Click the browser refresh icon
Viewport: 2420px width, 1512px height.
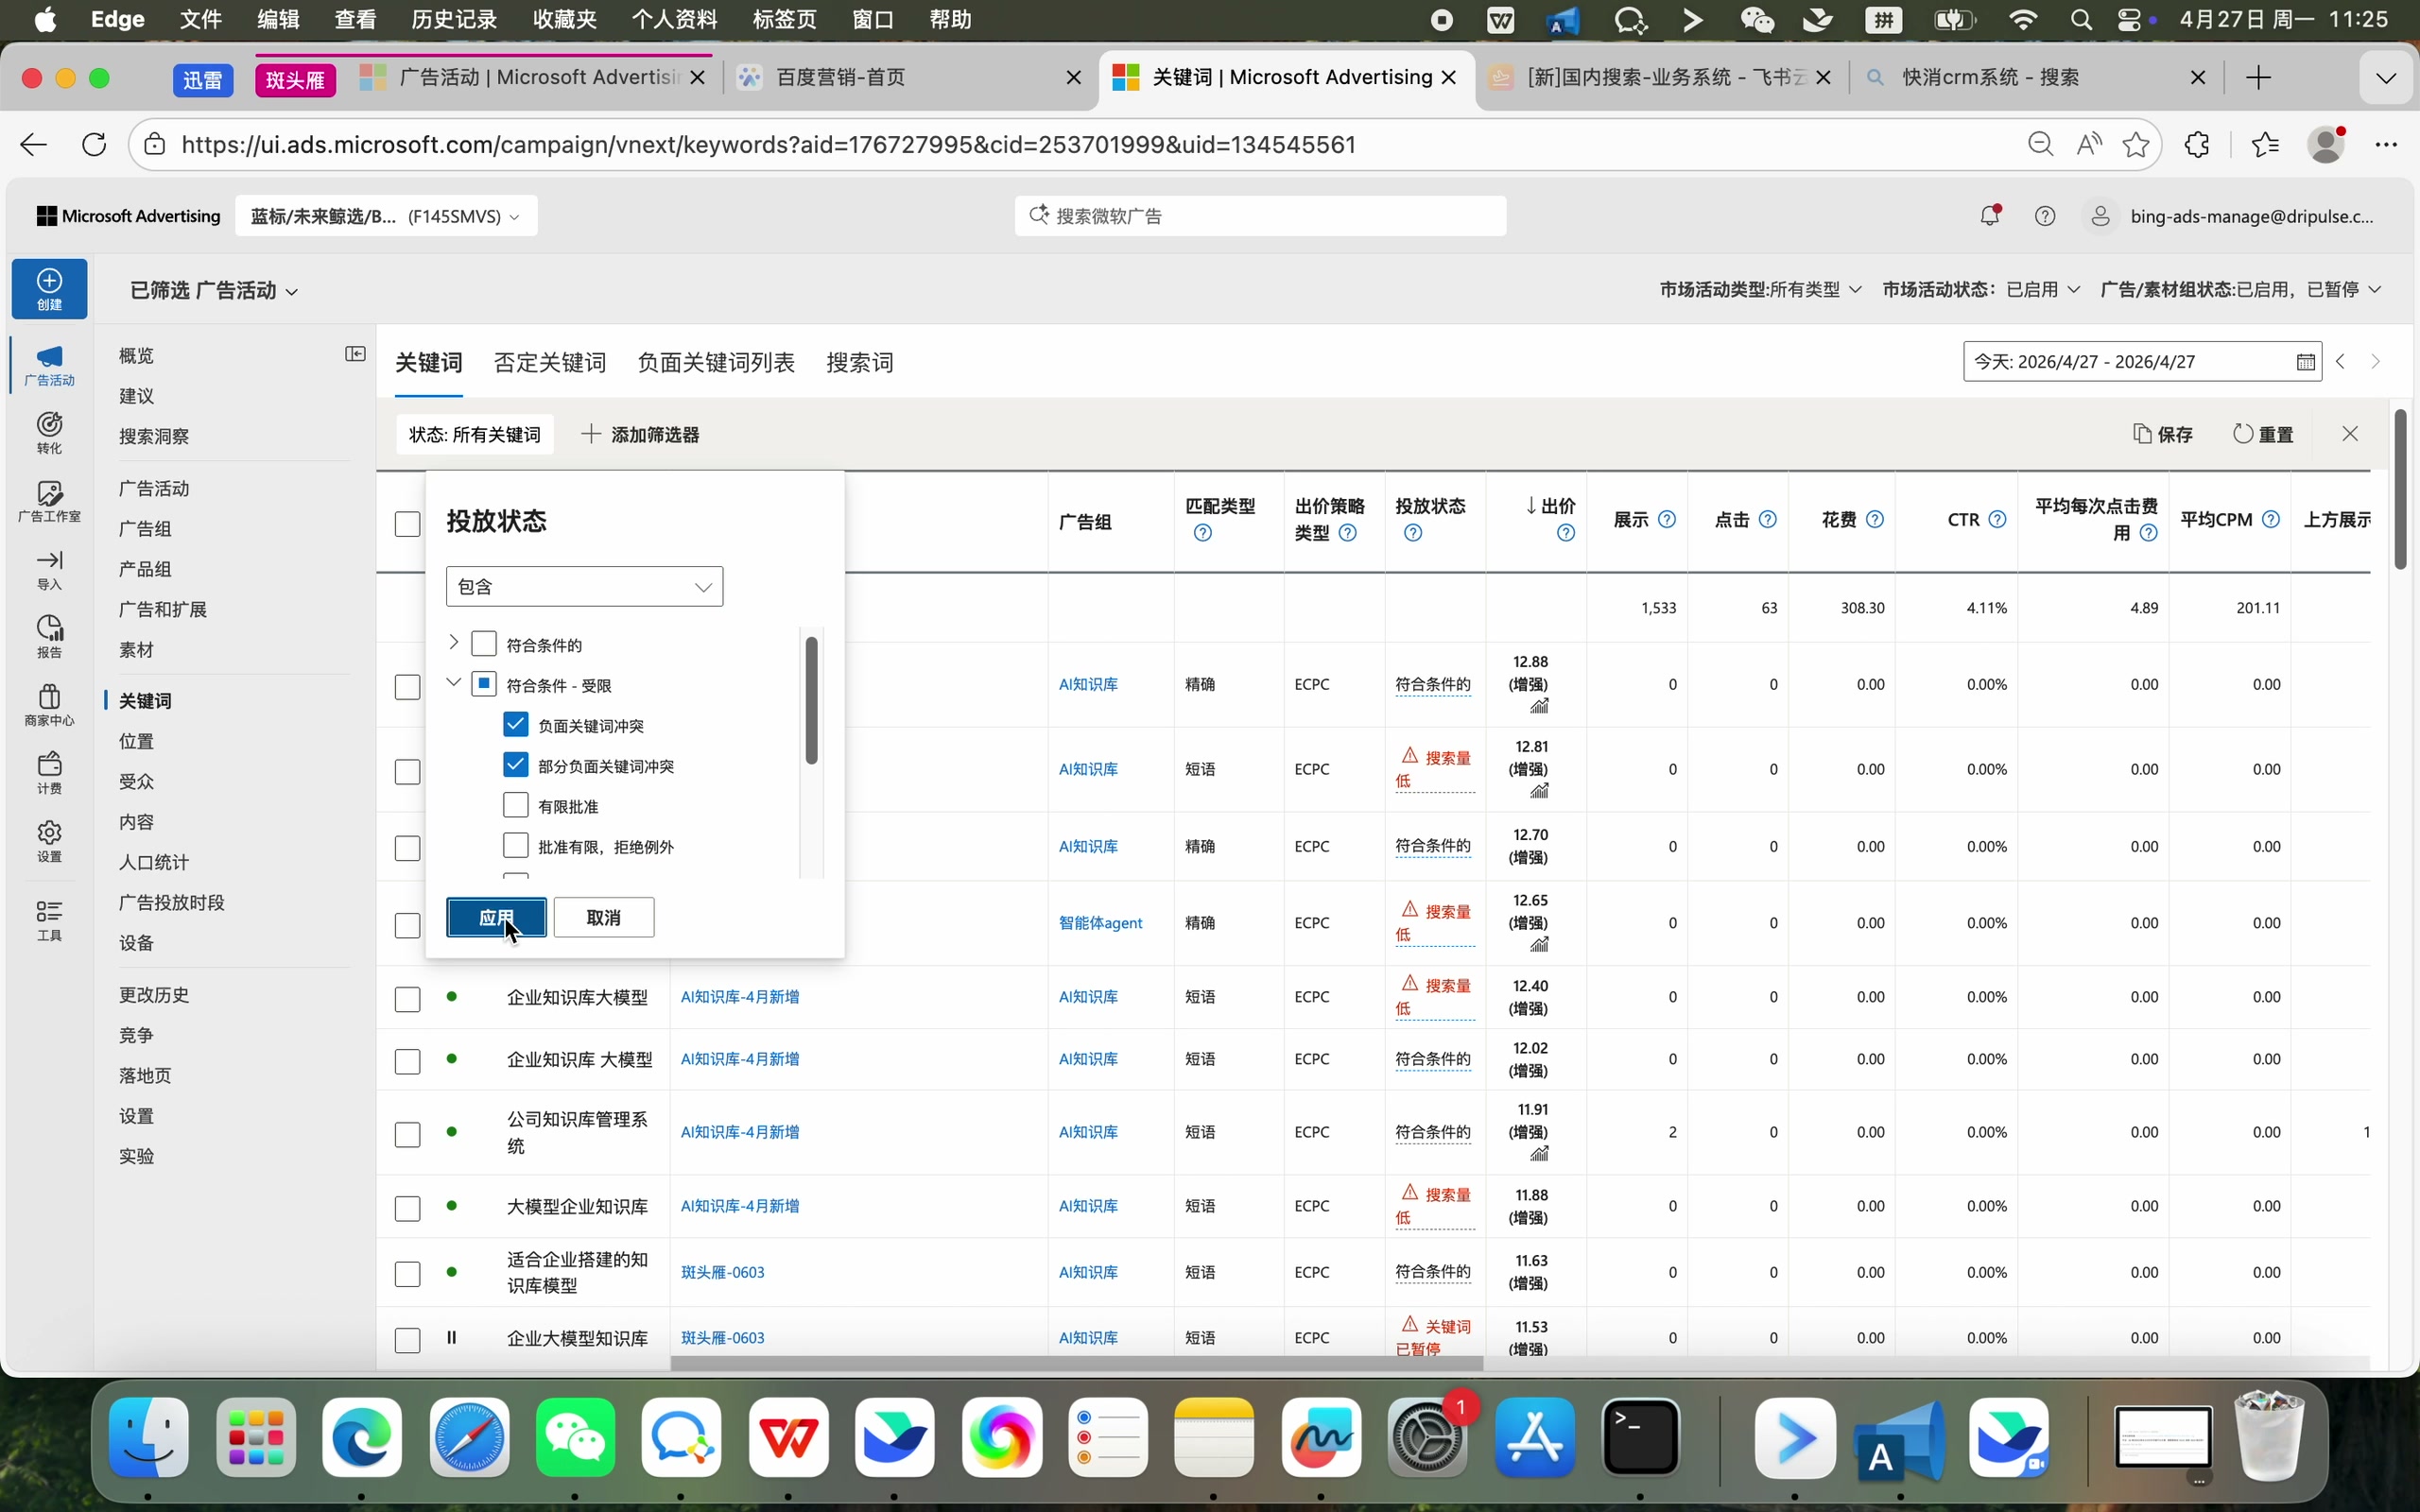(94, 144)
